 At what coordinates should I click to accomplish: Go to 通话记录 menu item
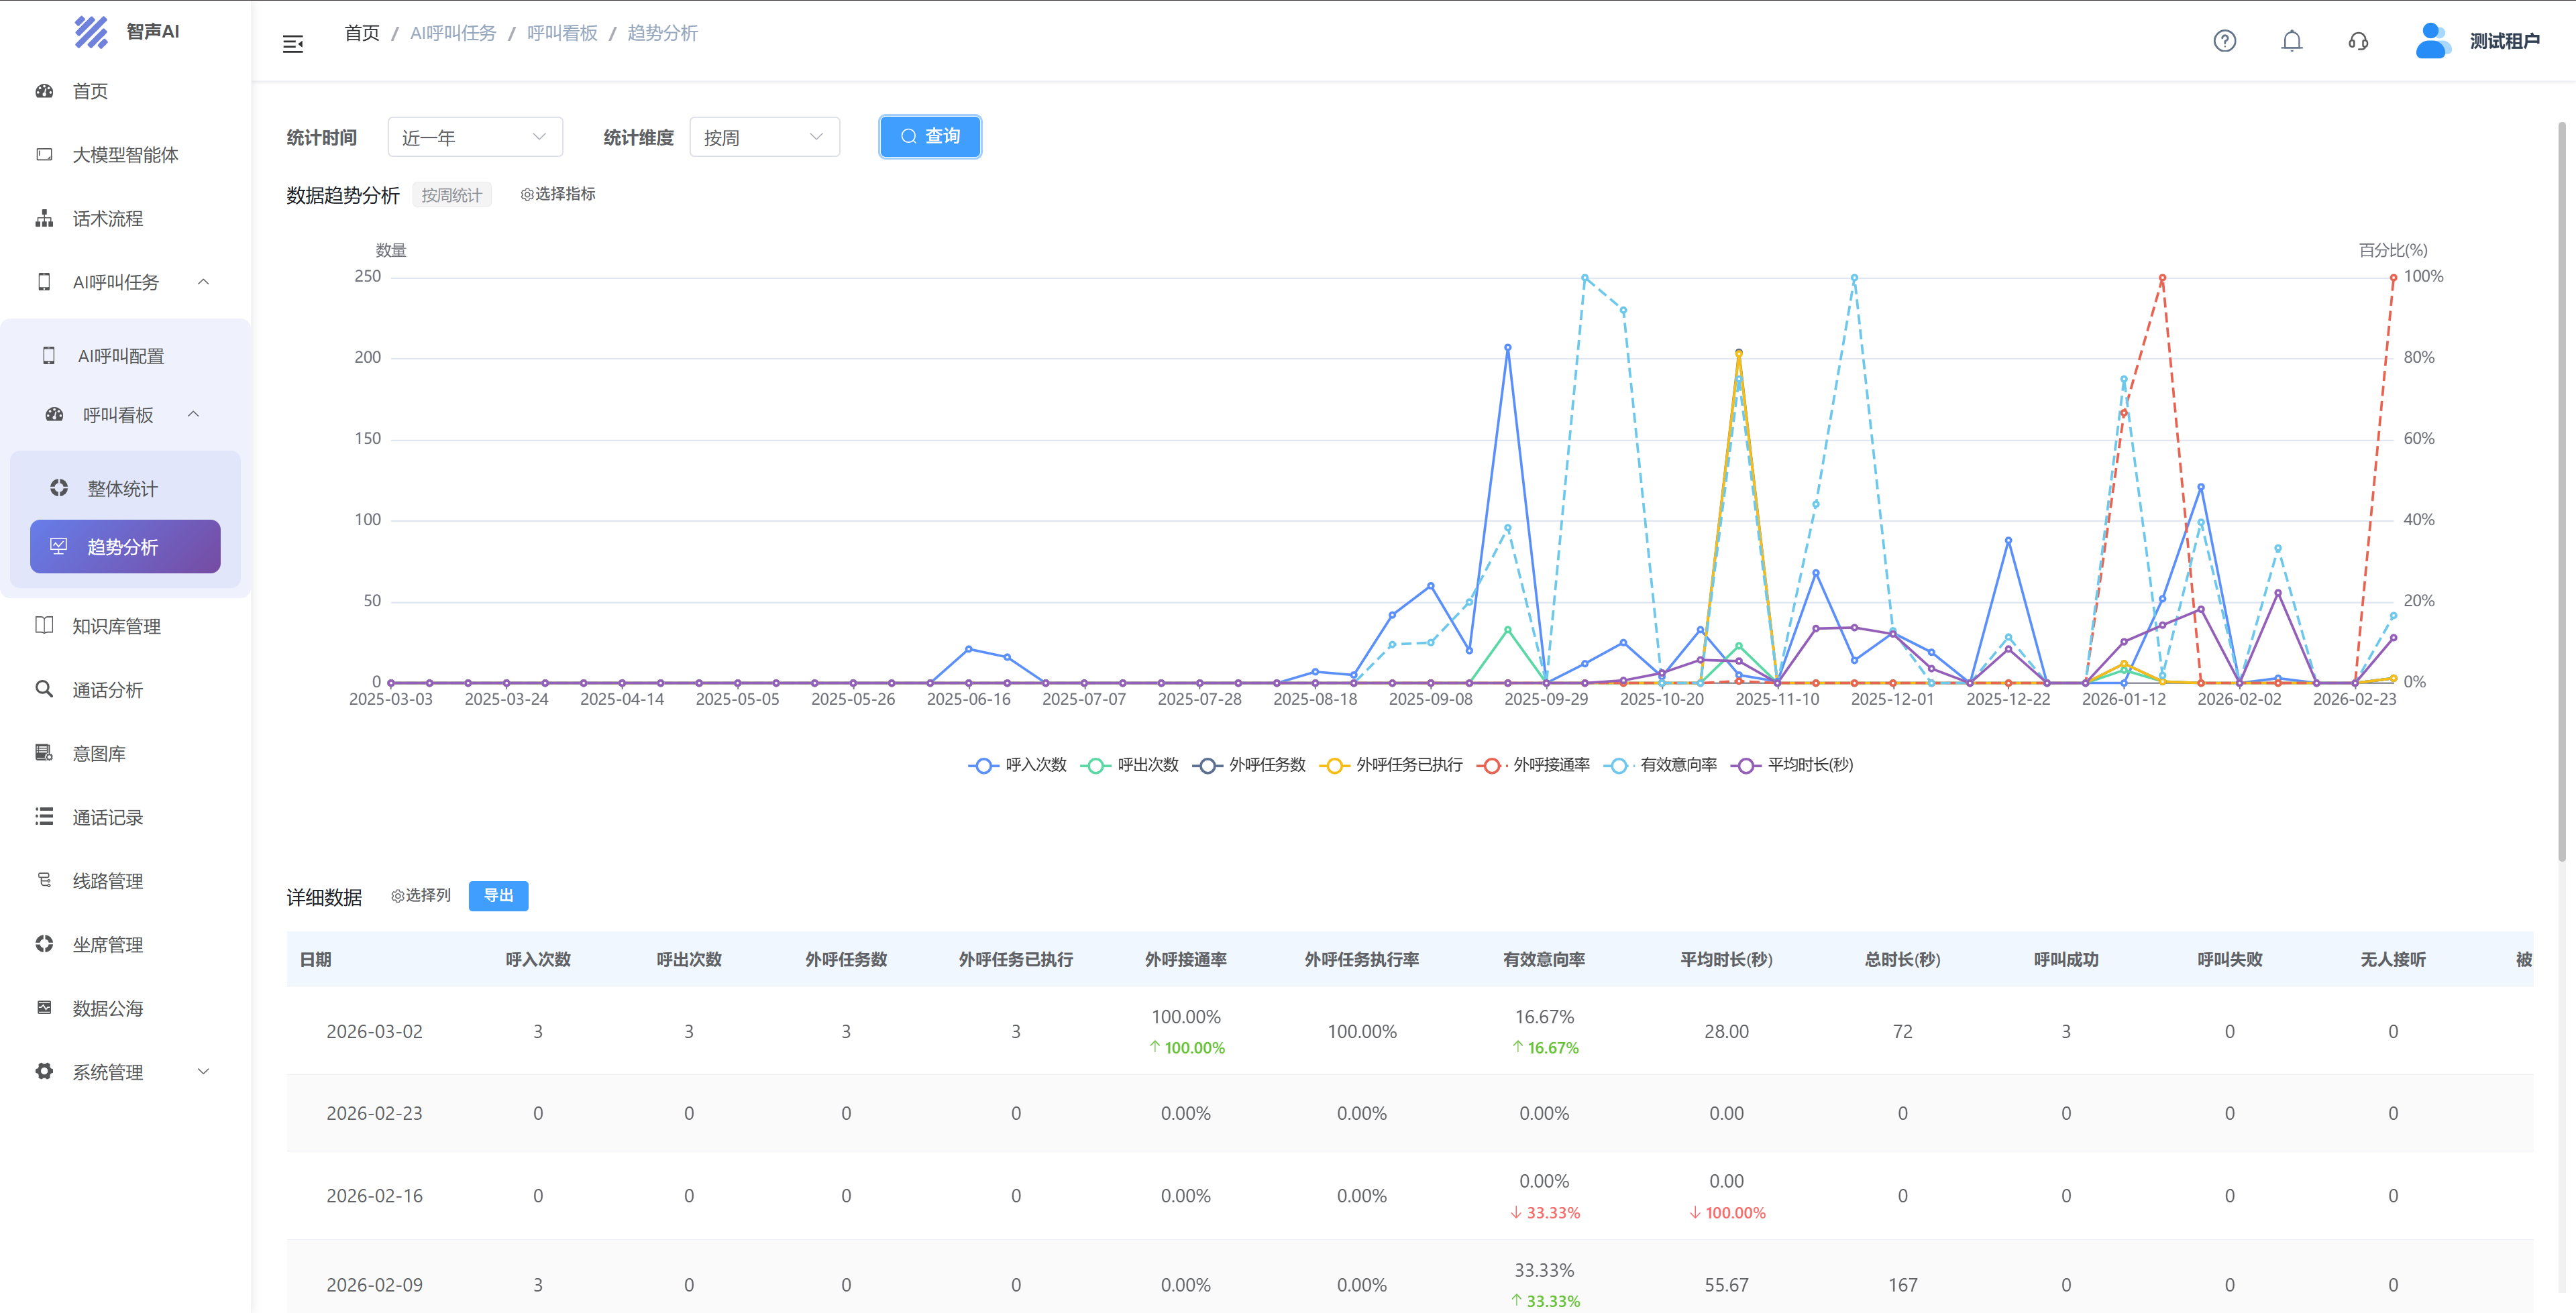click(x=107, y=817)
